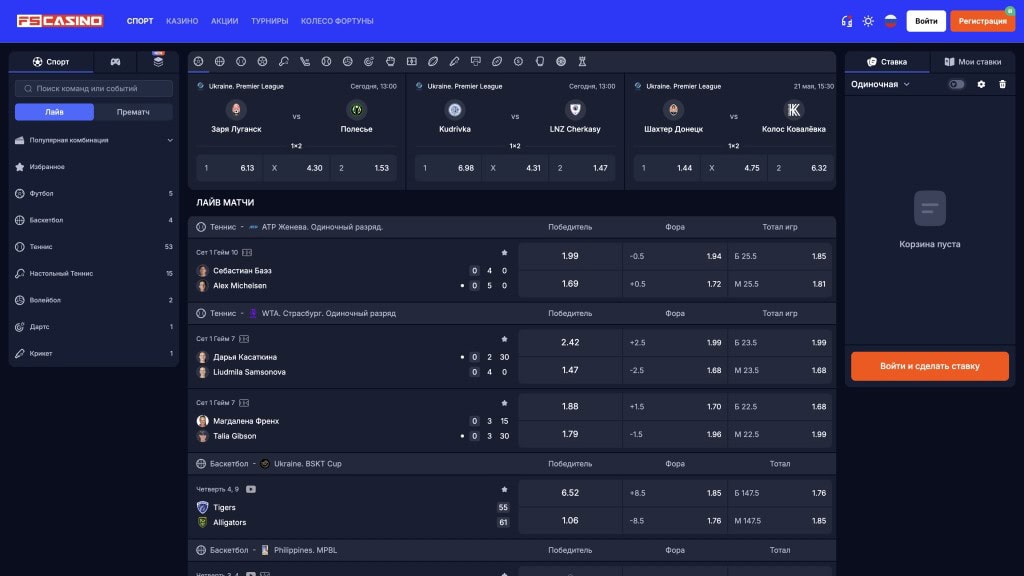The height and width of the screenshot is (576, 1024).
Task: Select the table tennis paddle icon in toolbar
Action: [283, 61]
